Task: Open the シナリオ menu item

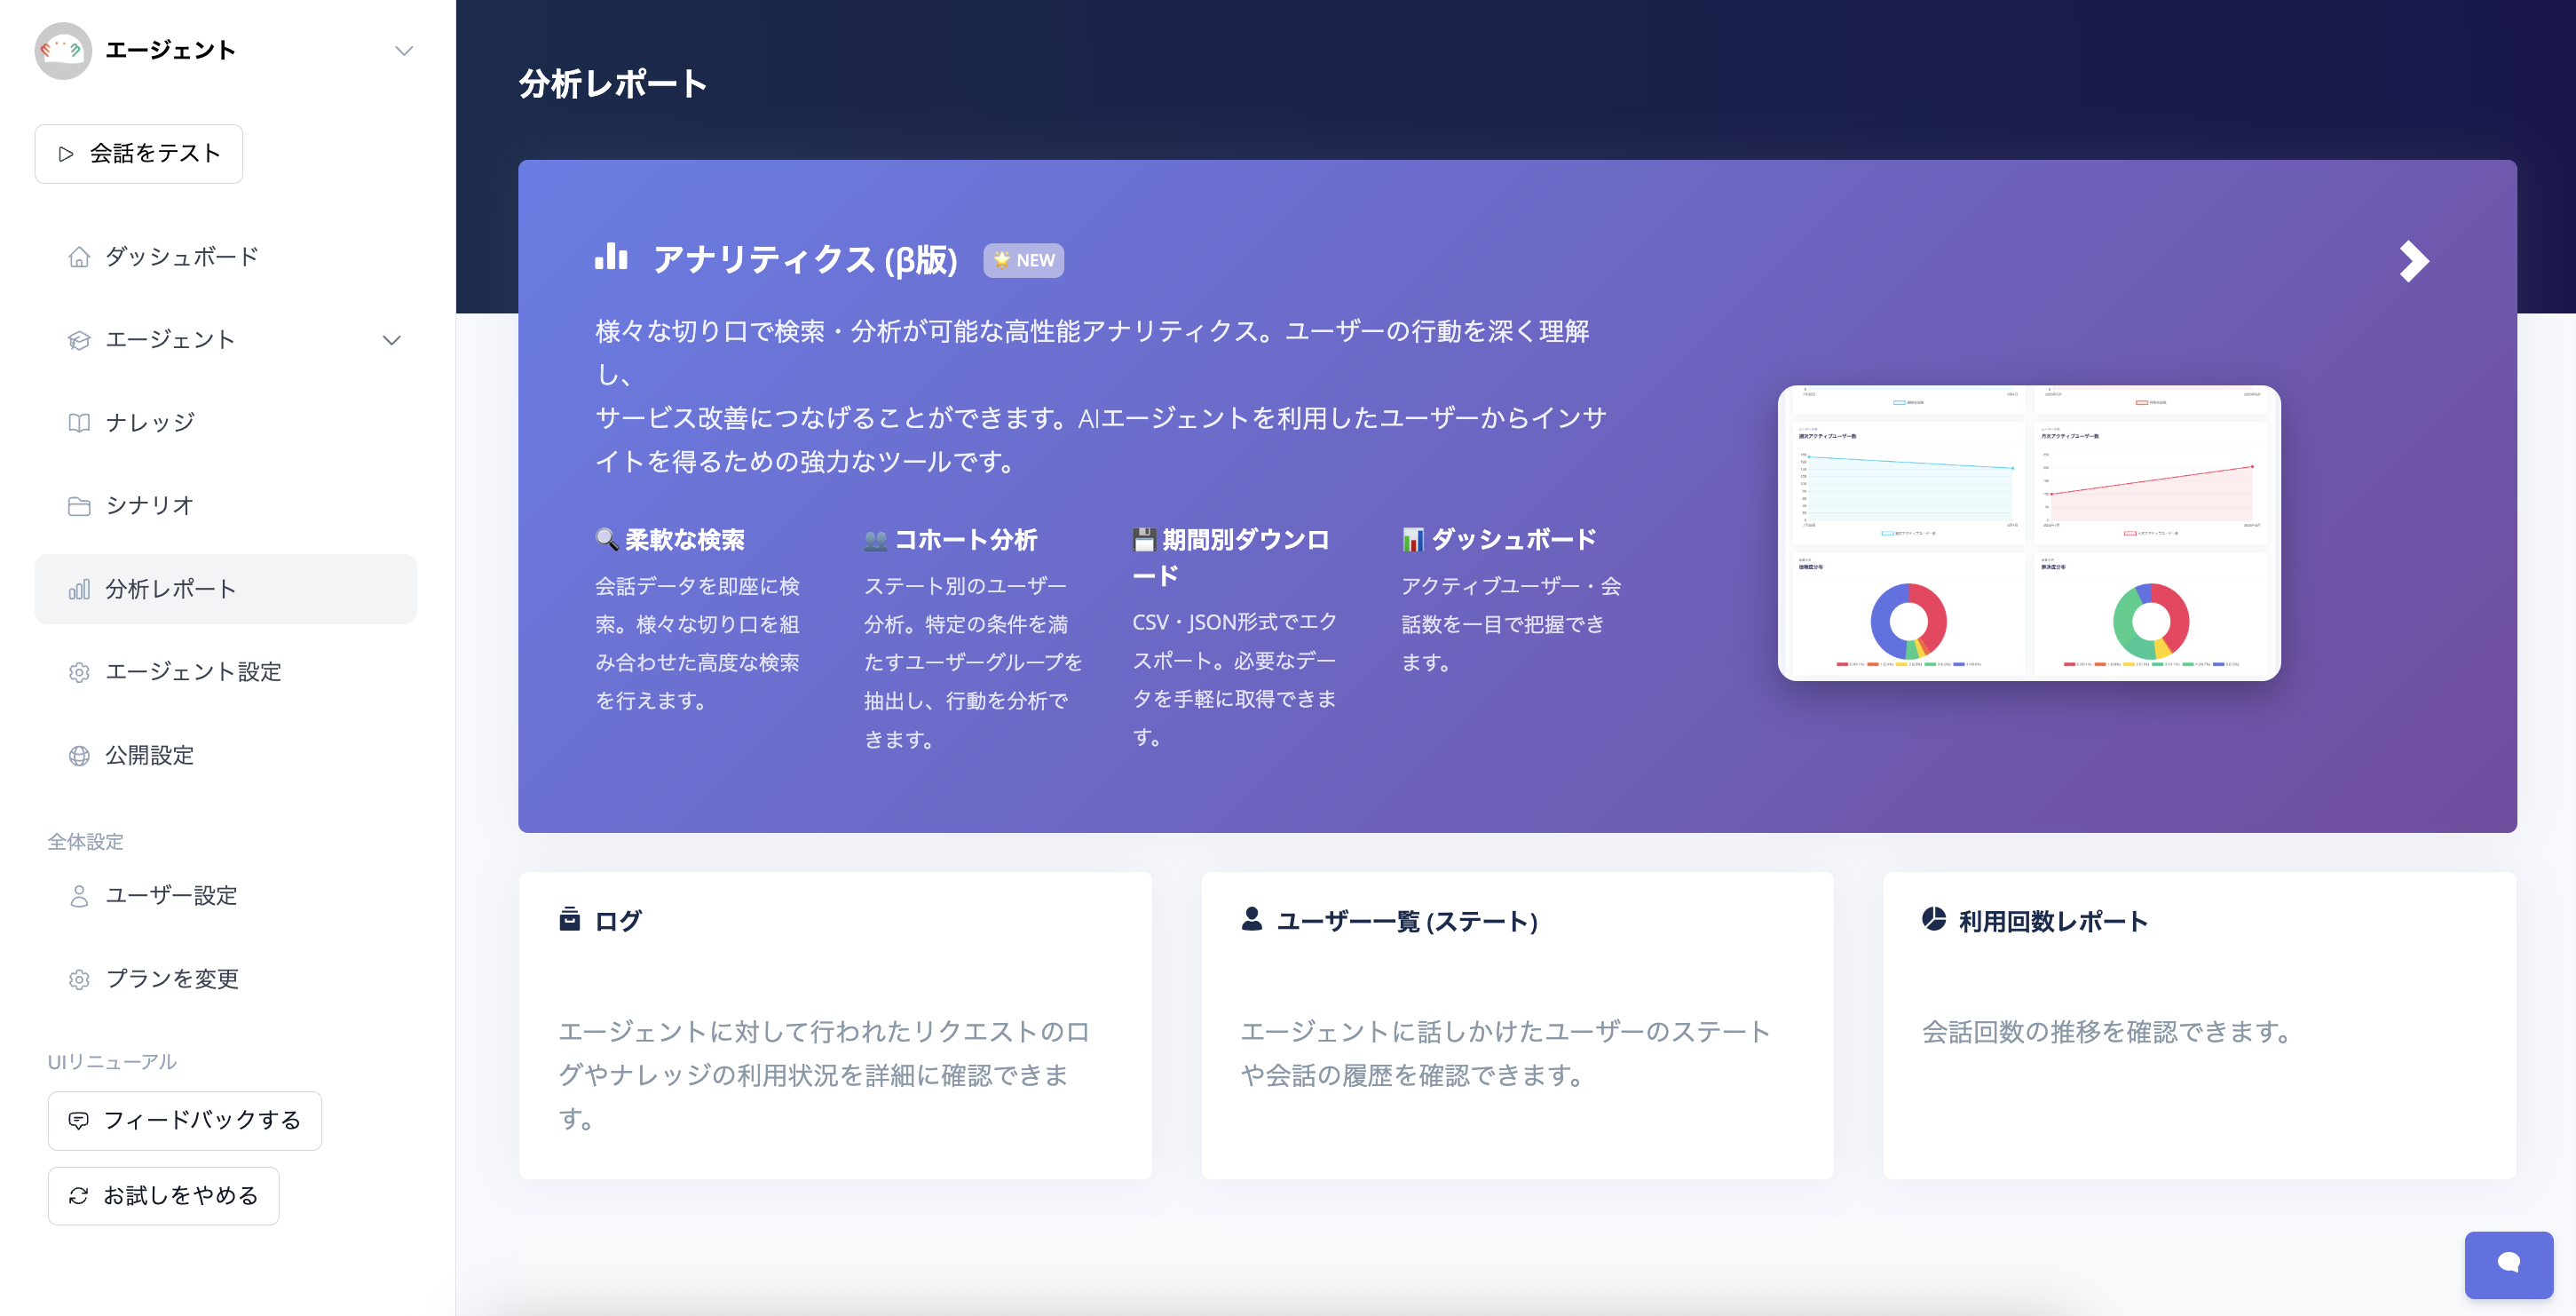Action: pyautogui.click(x=150, y=505)
